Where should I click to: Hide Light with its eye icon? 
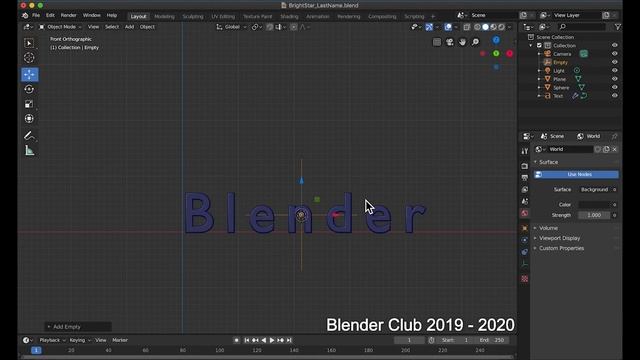click(x=615, y=71)
